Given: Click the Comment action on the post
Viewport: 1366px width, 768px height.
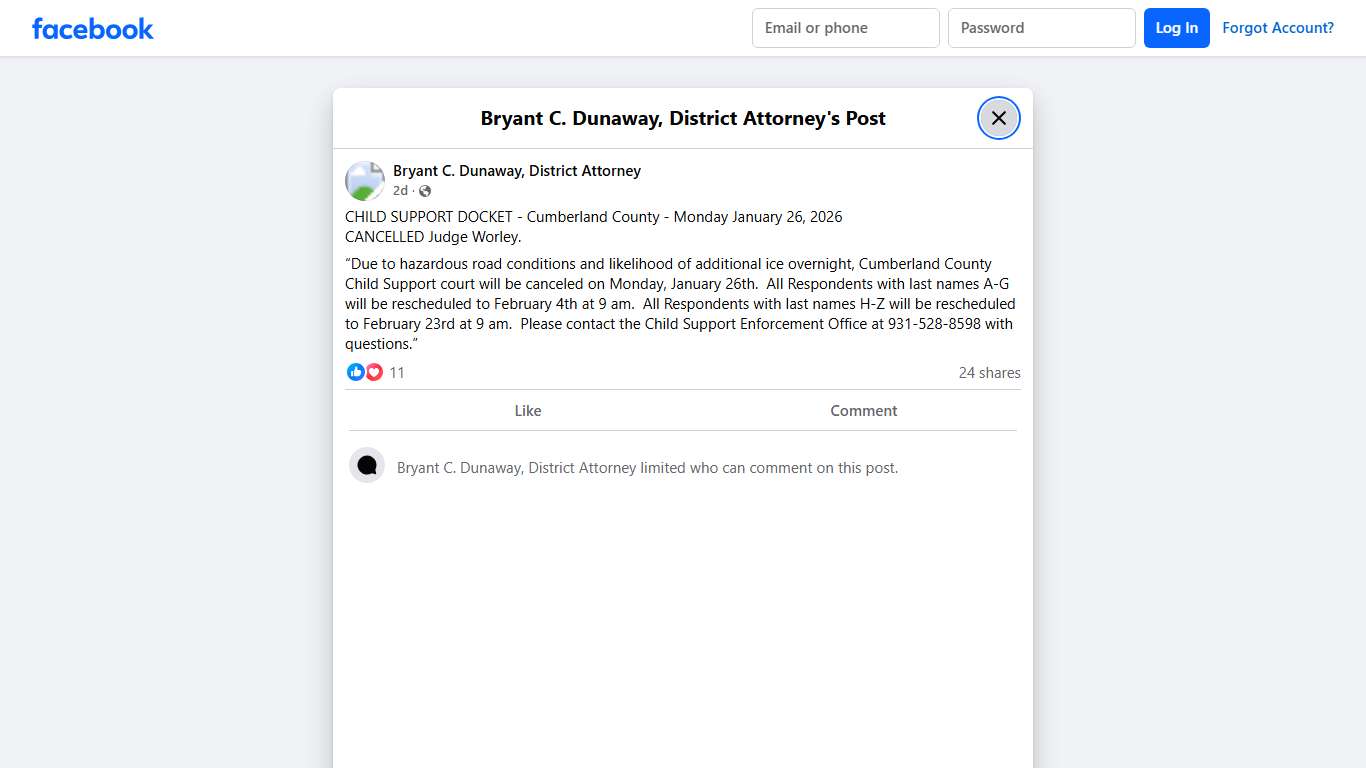Looking at the screenshot, I should click(863, 410).
